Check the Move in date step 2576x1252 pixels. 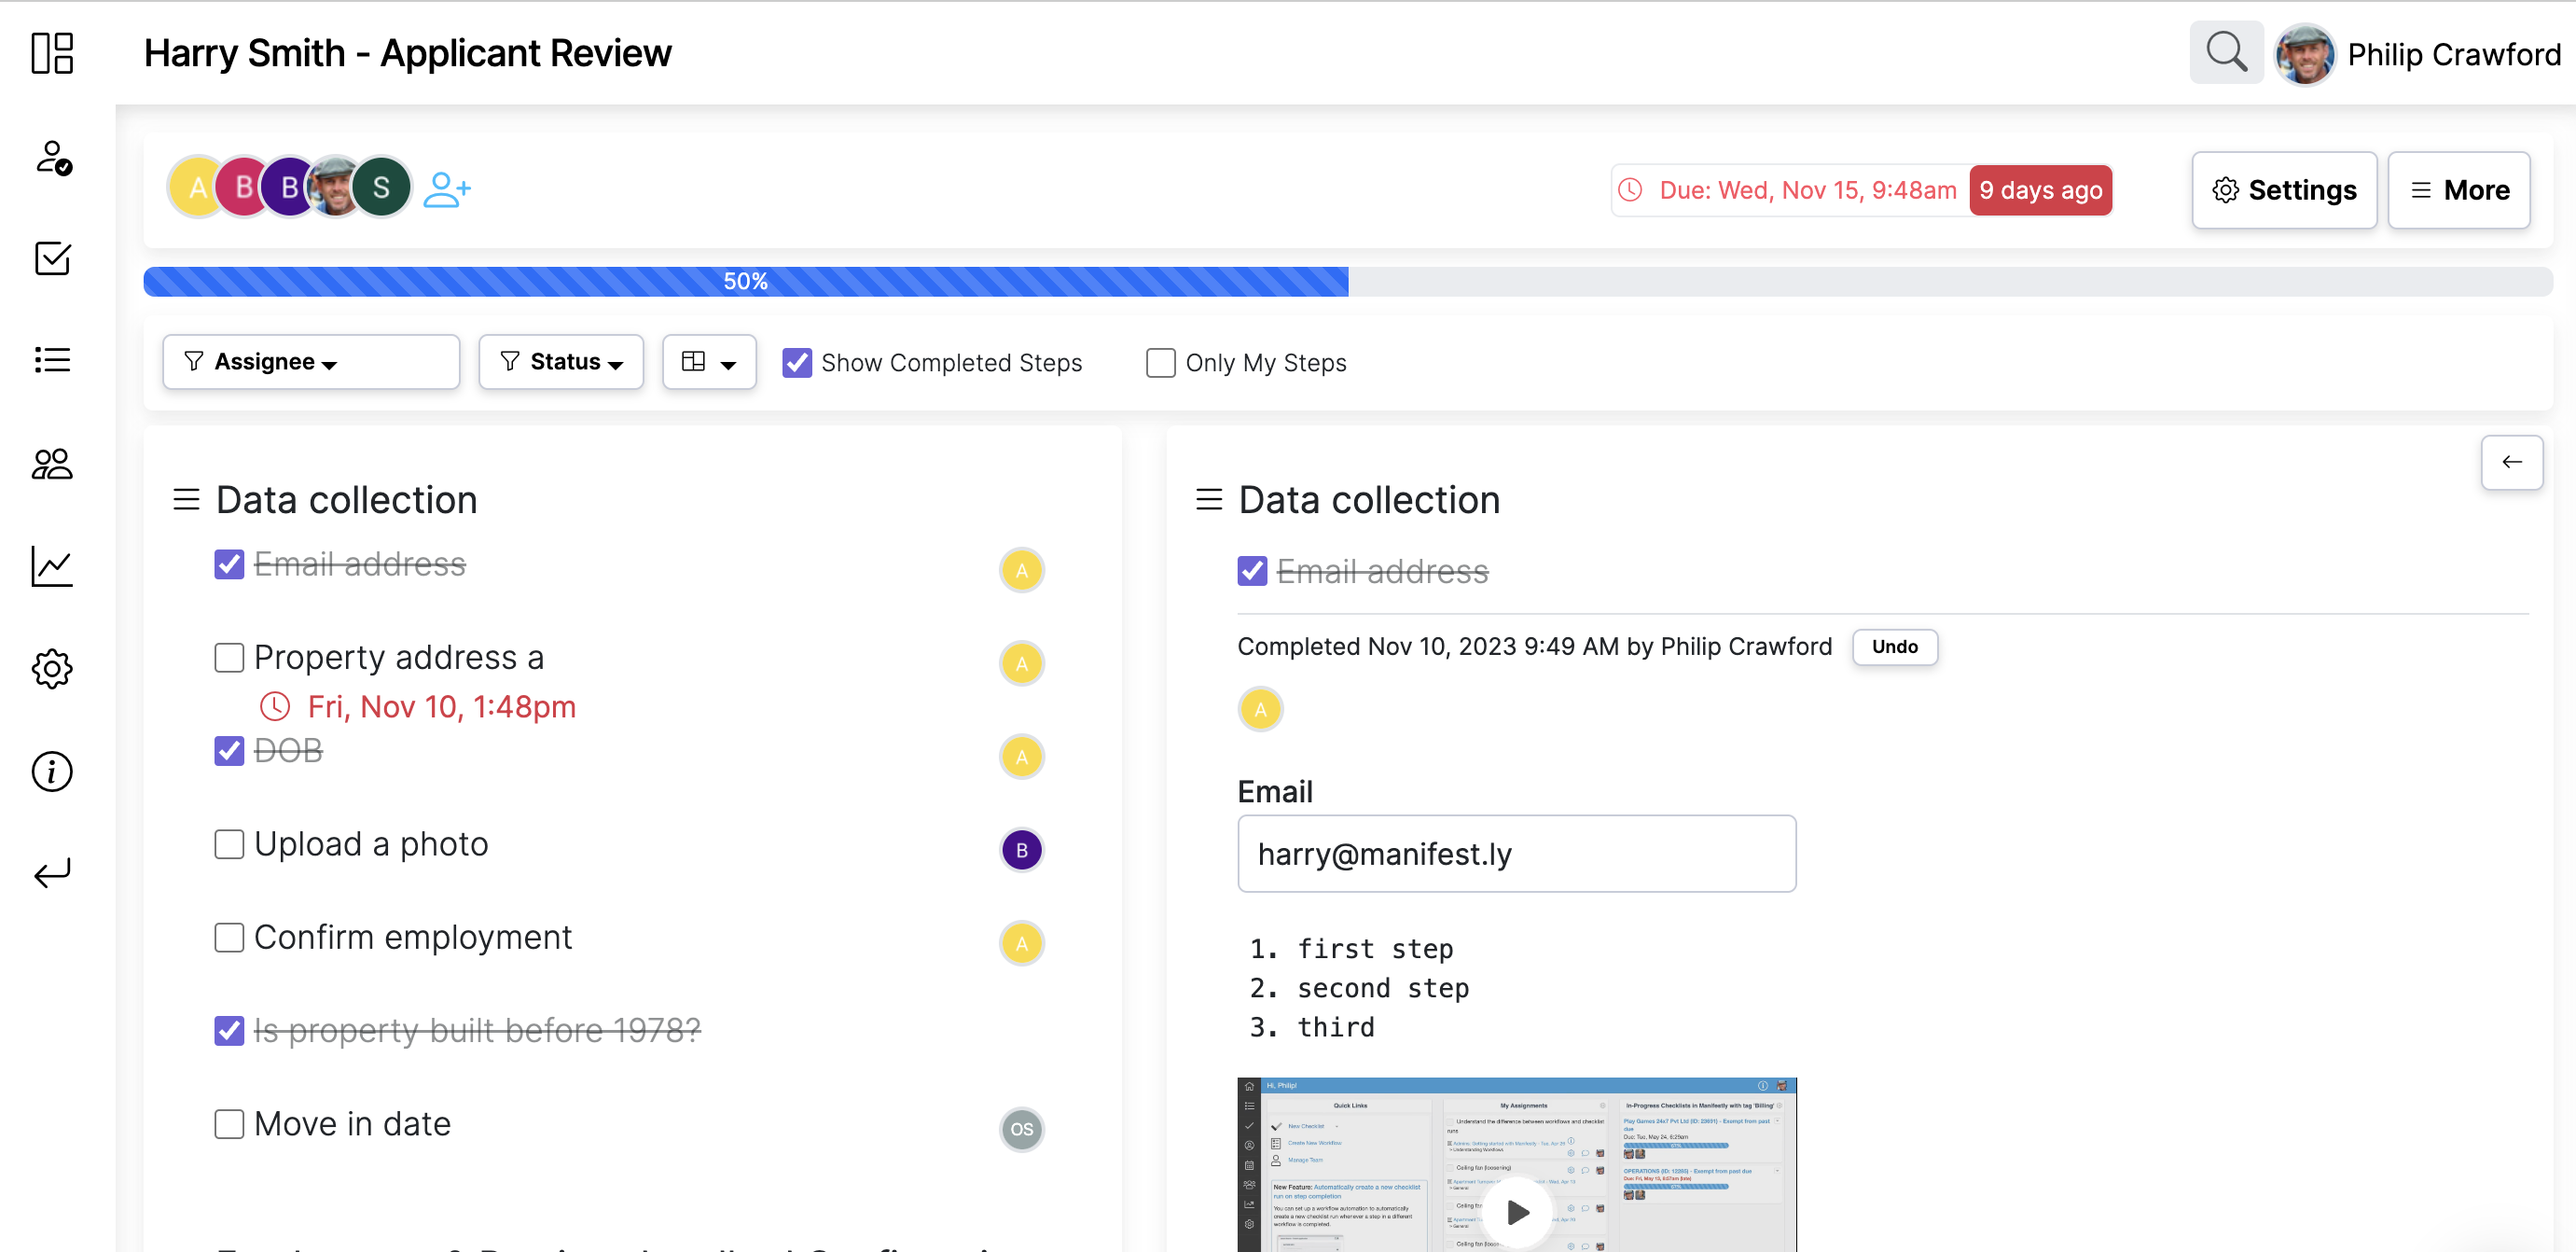pos(229,1123)
